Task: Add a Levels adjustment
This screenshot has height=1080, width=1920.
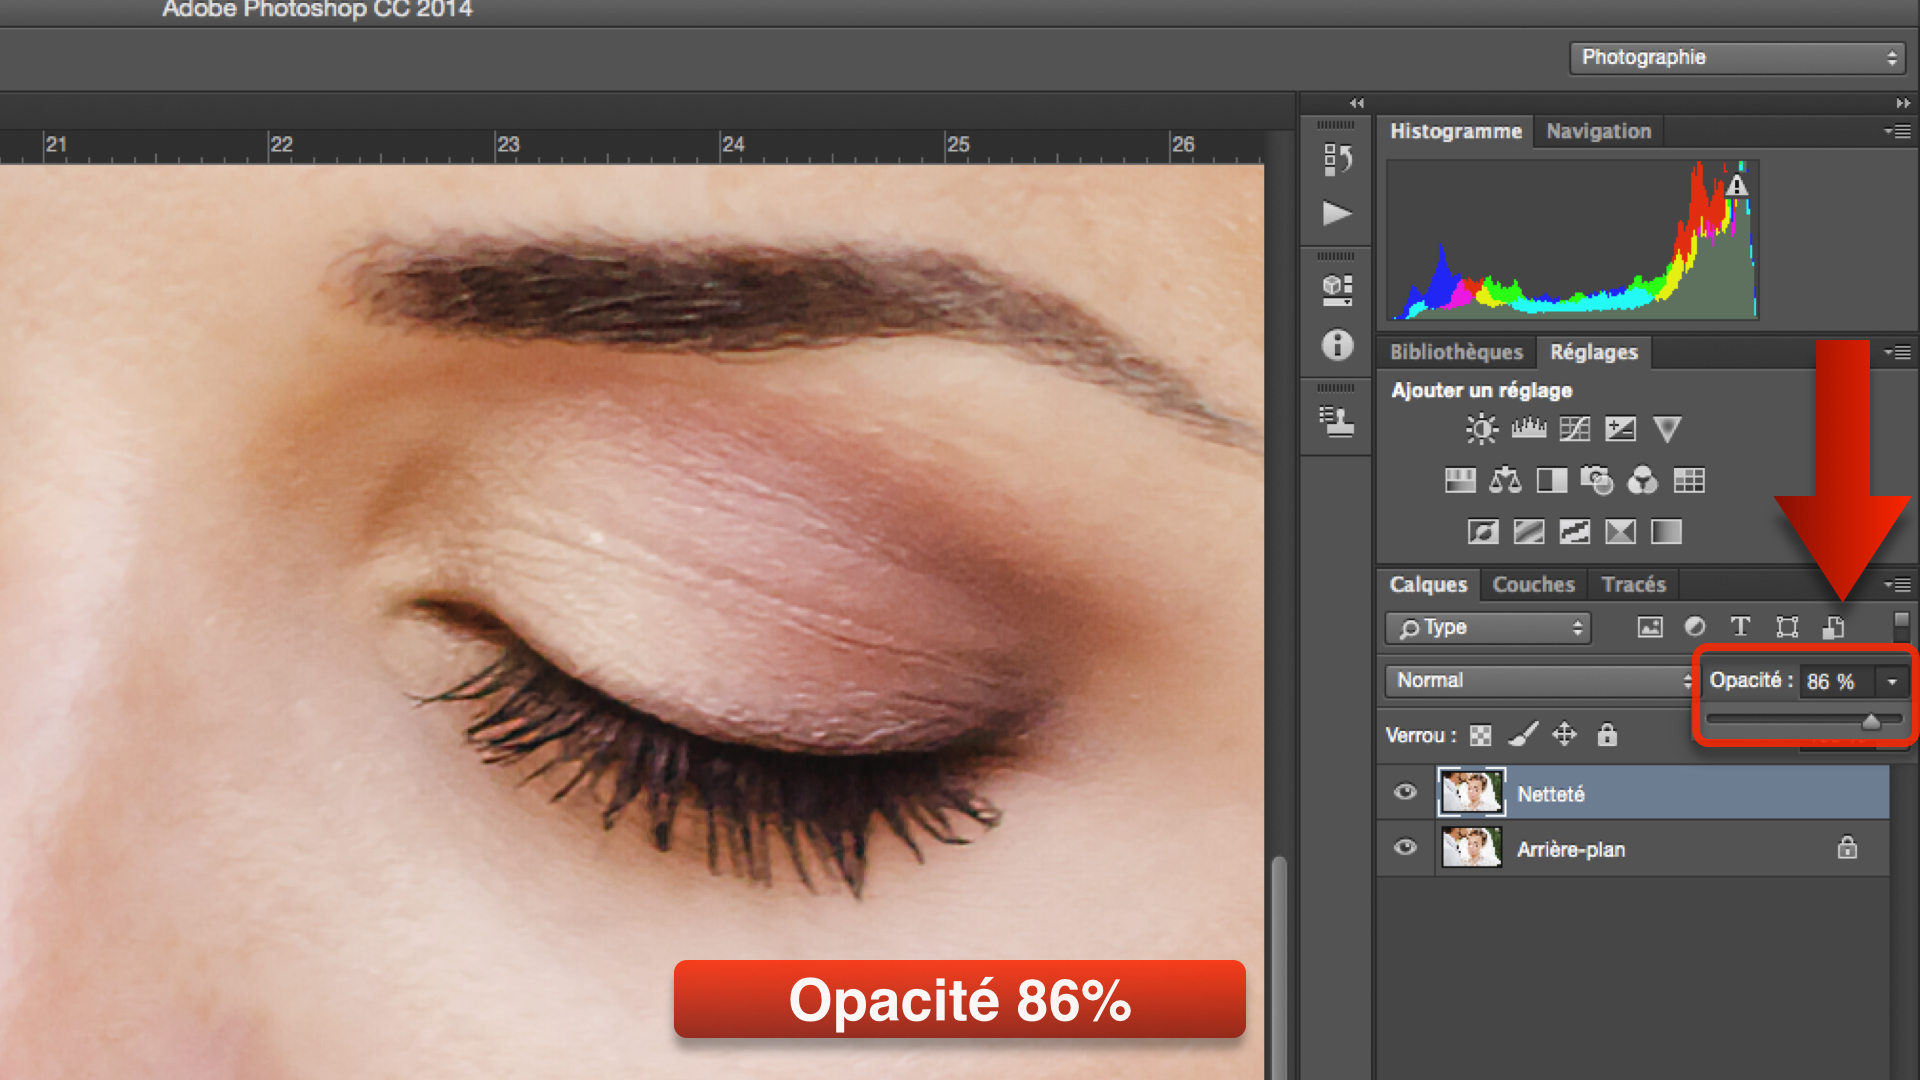Action: tap(1528, 429)
